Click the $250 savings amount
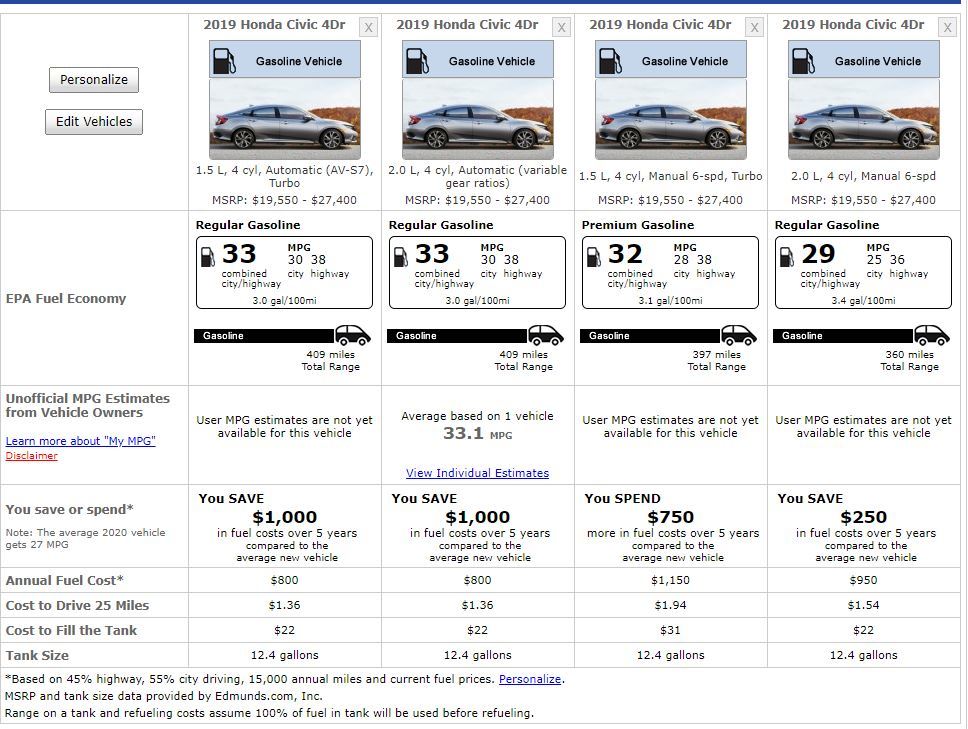Viewport: 968px width, 729px height. (863, 517)
